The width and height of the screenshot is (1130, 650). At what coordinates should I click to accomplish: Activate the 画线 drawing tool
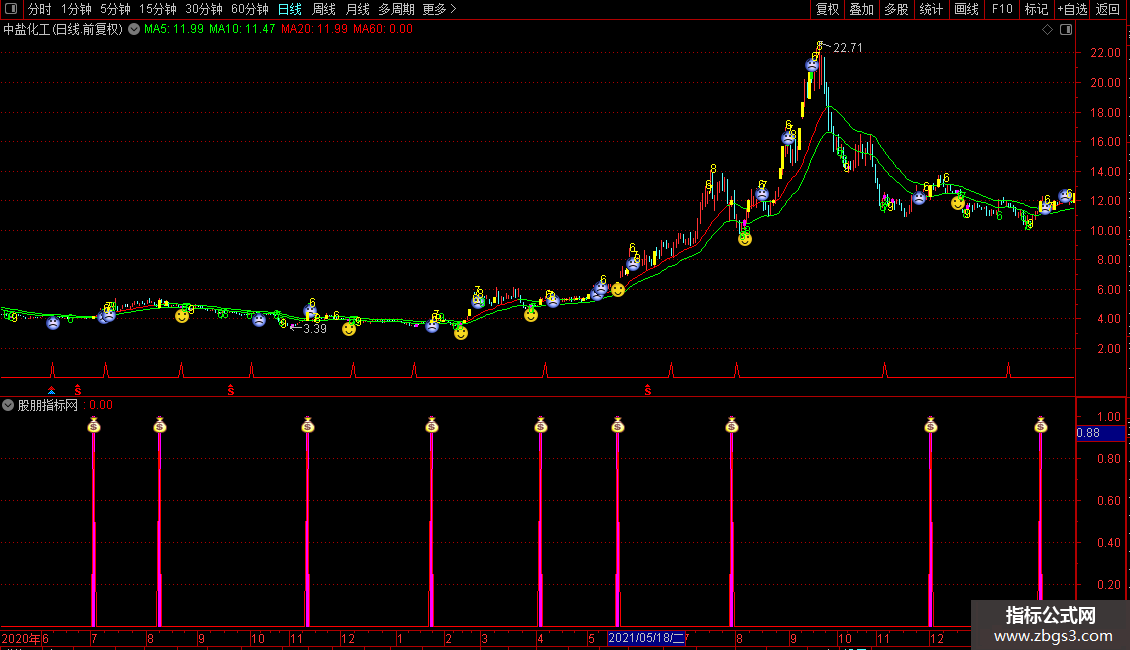[966, 9]
